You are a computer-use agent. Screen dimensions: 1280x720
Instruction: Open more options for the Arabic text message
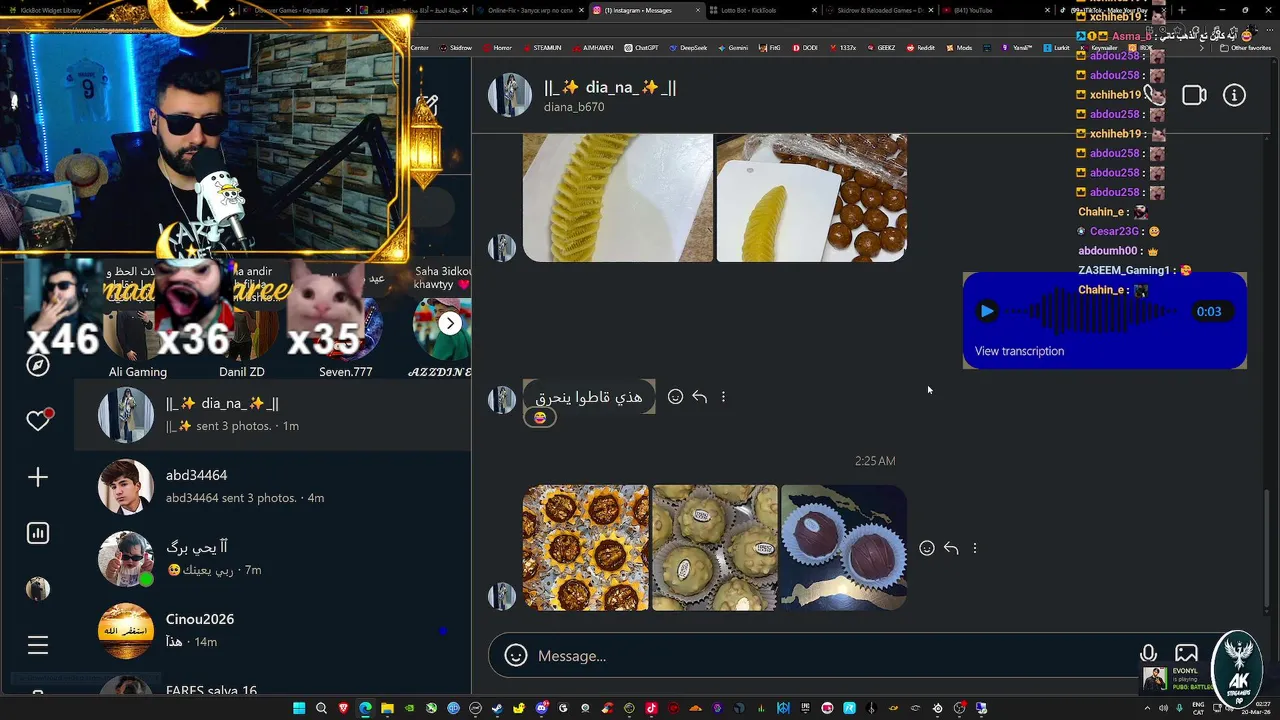tap(723, 397)
